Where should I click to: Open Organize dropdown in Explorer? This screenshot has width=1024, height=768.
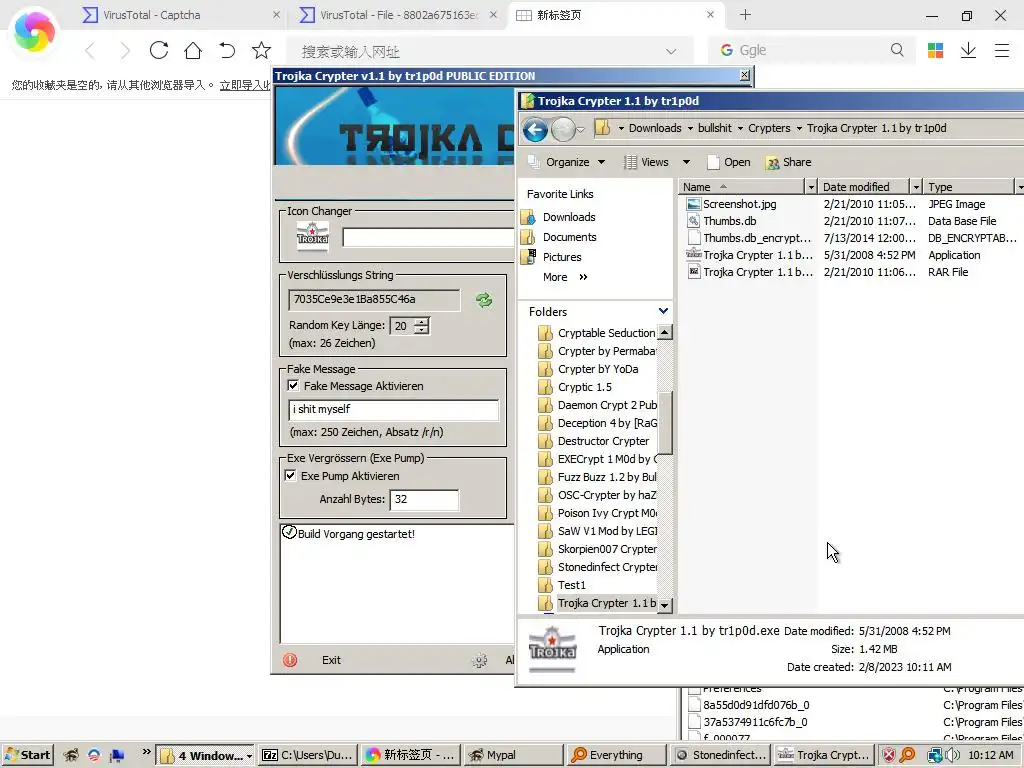[x=568, y=162]
